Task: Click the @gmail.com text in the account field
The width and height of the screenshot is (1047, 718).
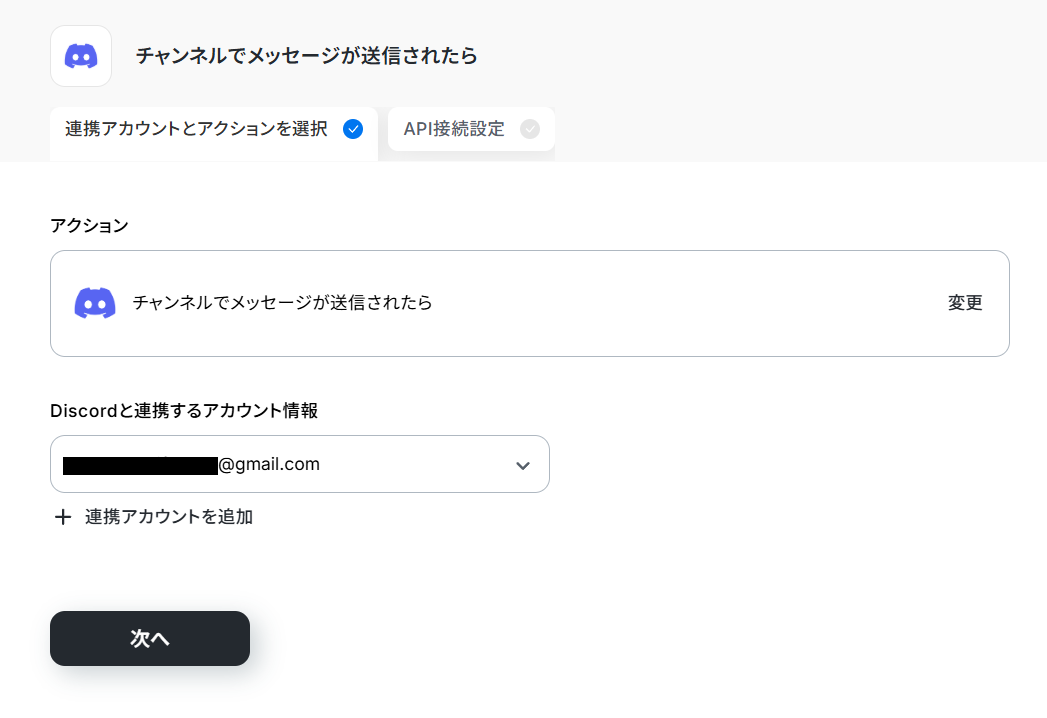Action: [x=269, y=464]
